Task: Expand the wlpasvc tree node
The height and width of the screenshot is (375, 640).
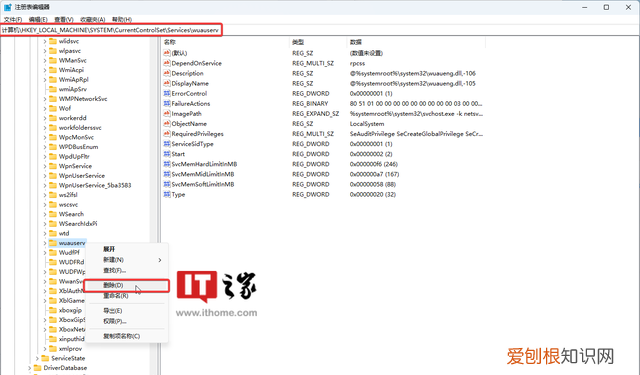Action: [x=45, y=51]
